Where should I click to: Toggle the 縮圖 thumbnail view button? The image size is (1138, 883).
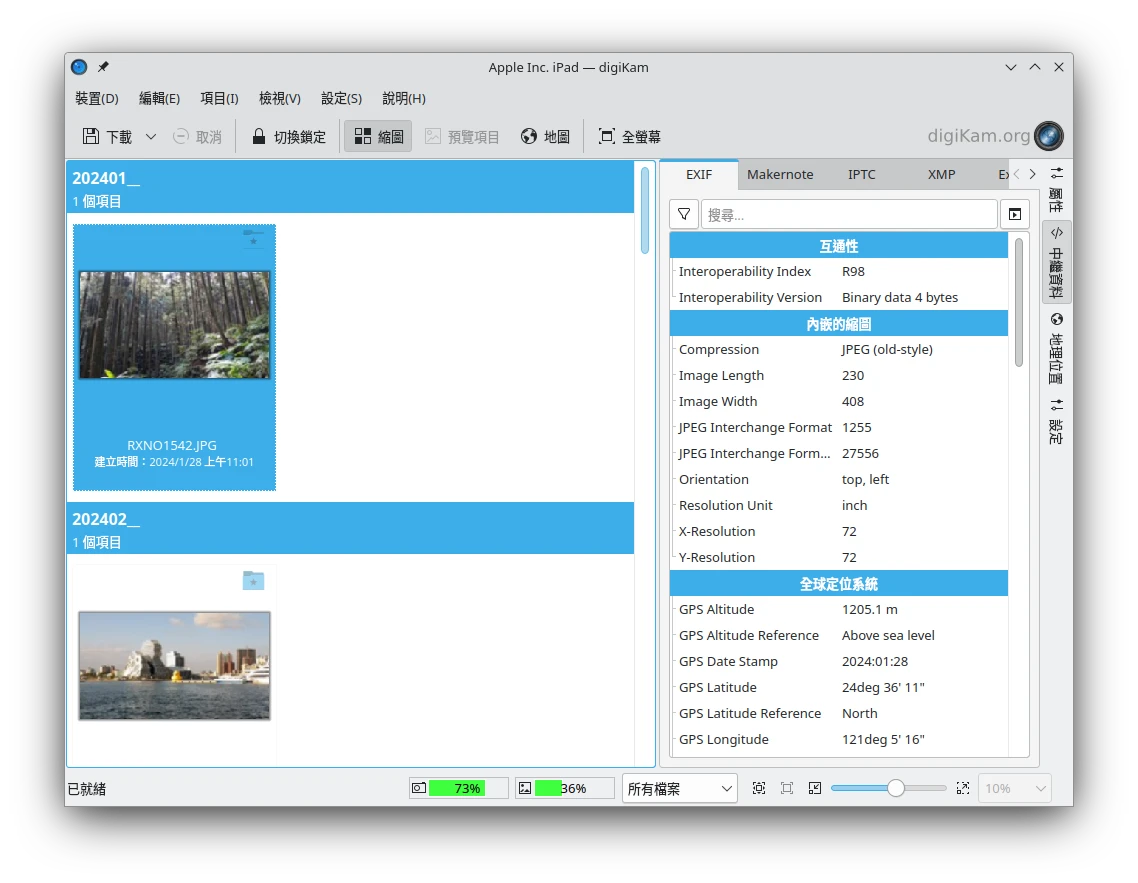(x=378, y=136)
